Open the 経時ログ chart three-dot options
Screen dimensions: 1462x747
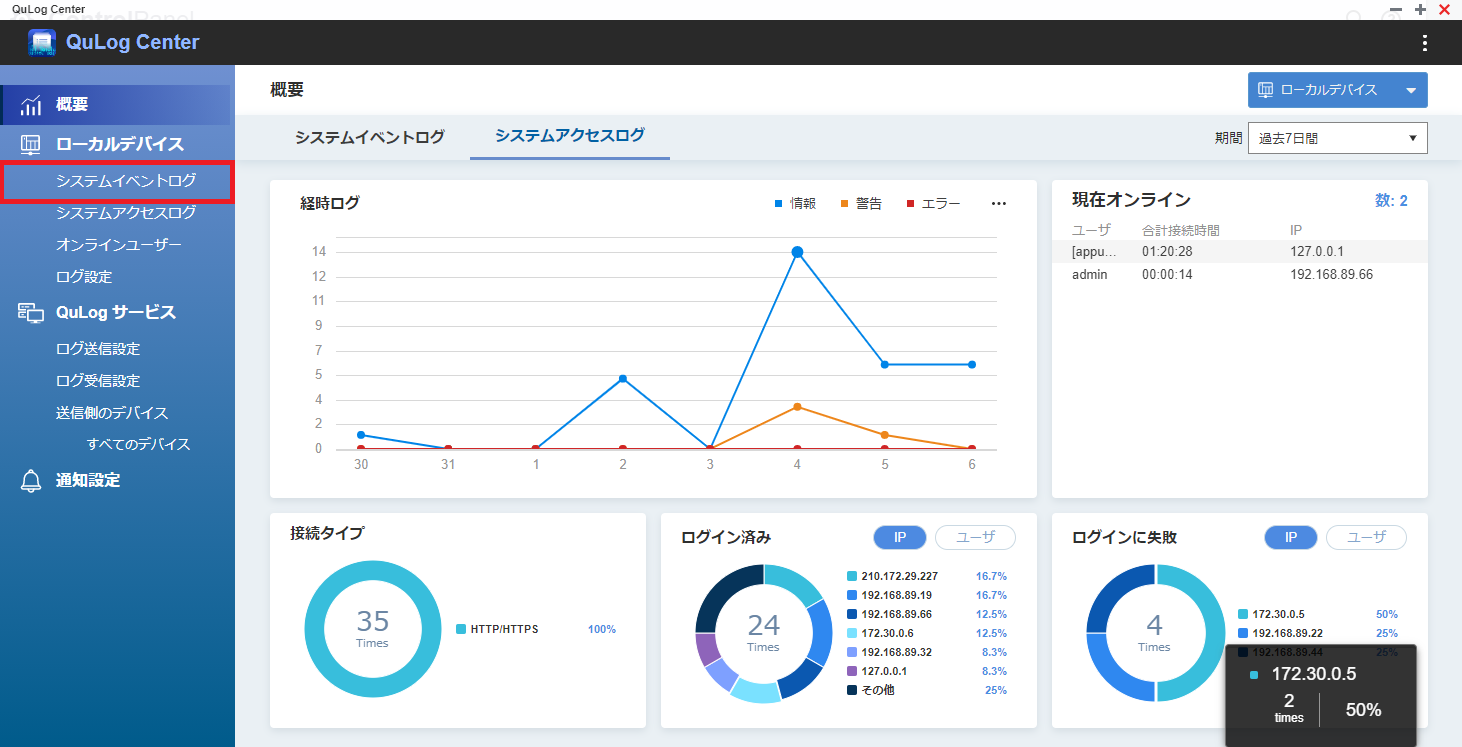tap(999, 204)
